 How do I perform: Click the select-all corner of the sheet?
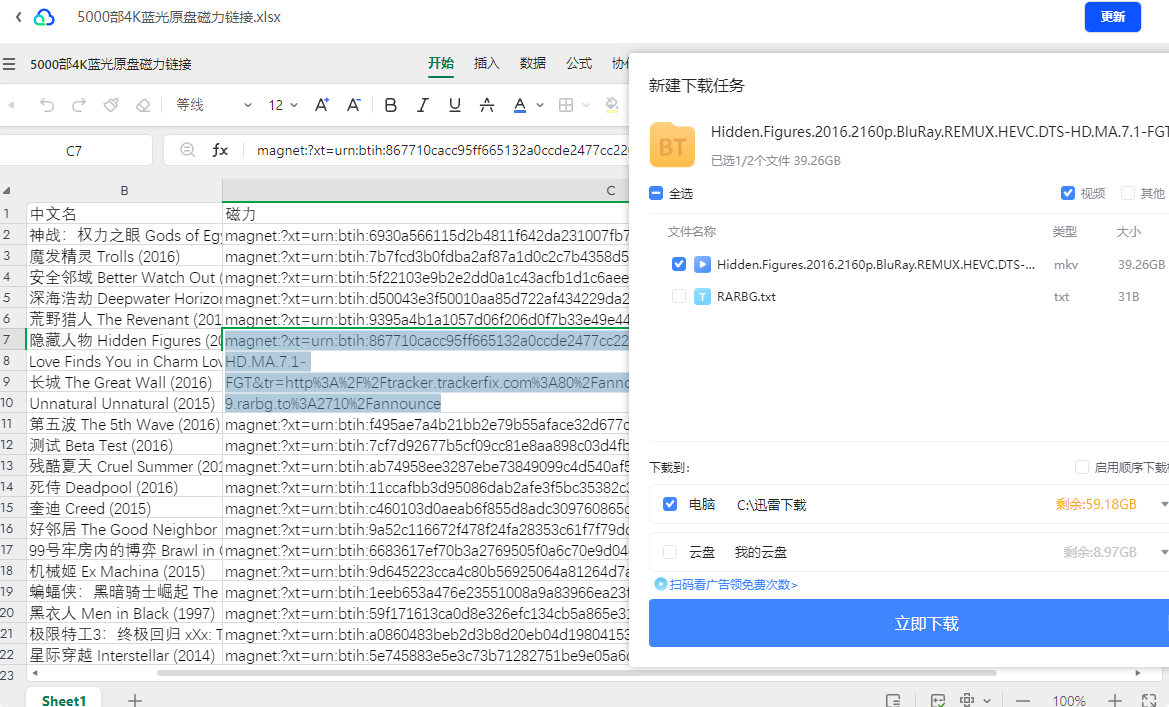coord(7,190)
